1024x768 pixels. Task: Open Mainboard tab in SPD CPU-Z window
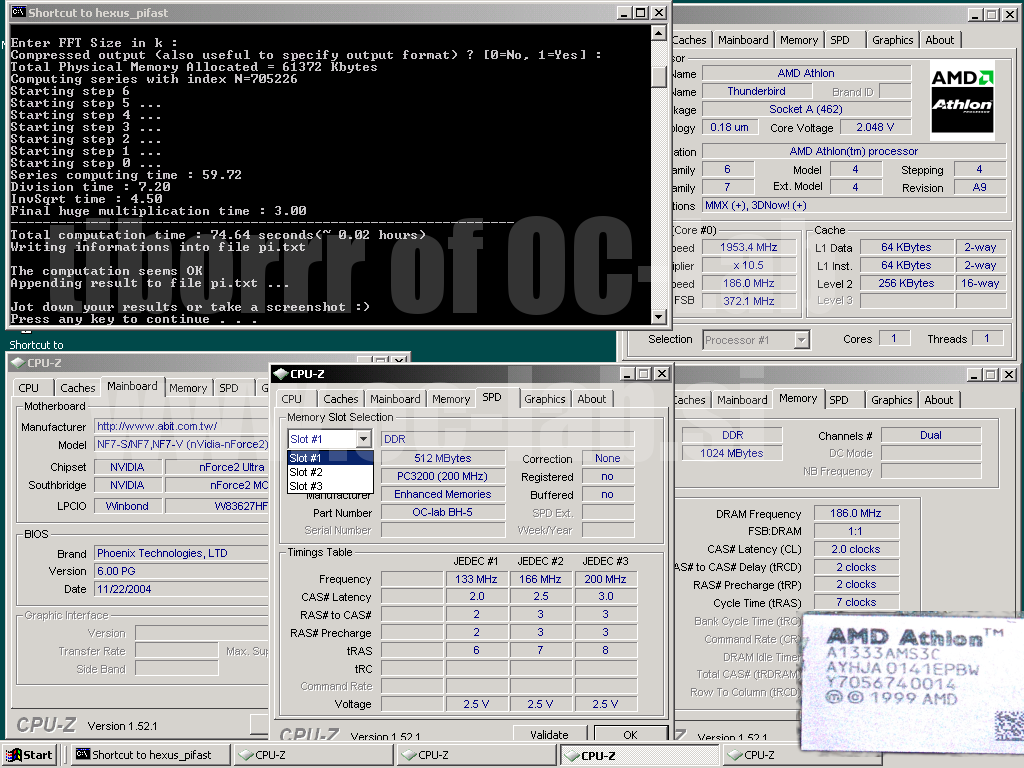pyautogui.click(x=395, y=399)
